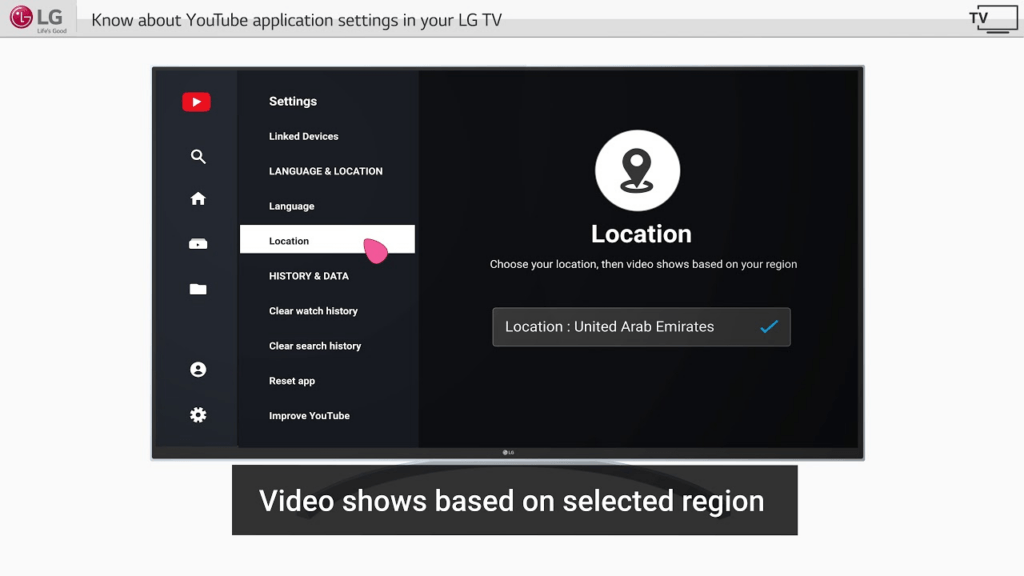Click the YouTube logo icon

tap(196, 102)
